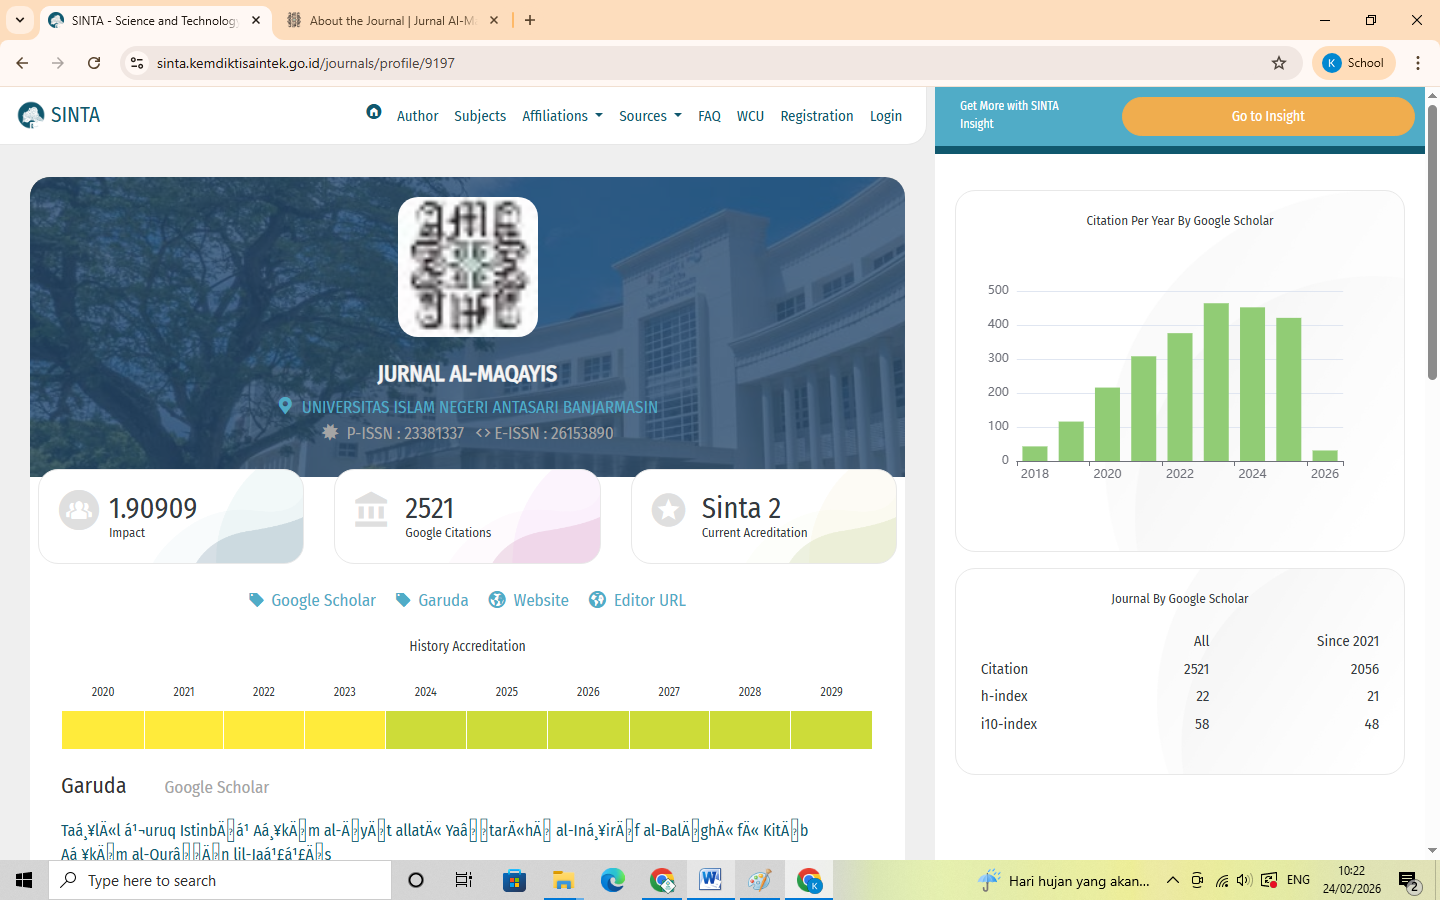Viewport: 1440px width, 900px height.
Task: Open the notification center icon
Action: point(1409,881)
